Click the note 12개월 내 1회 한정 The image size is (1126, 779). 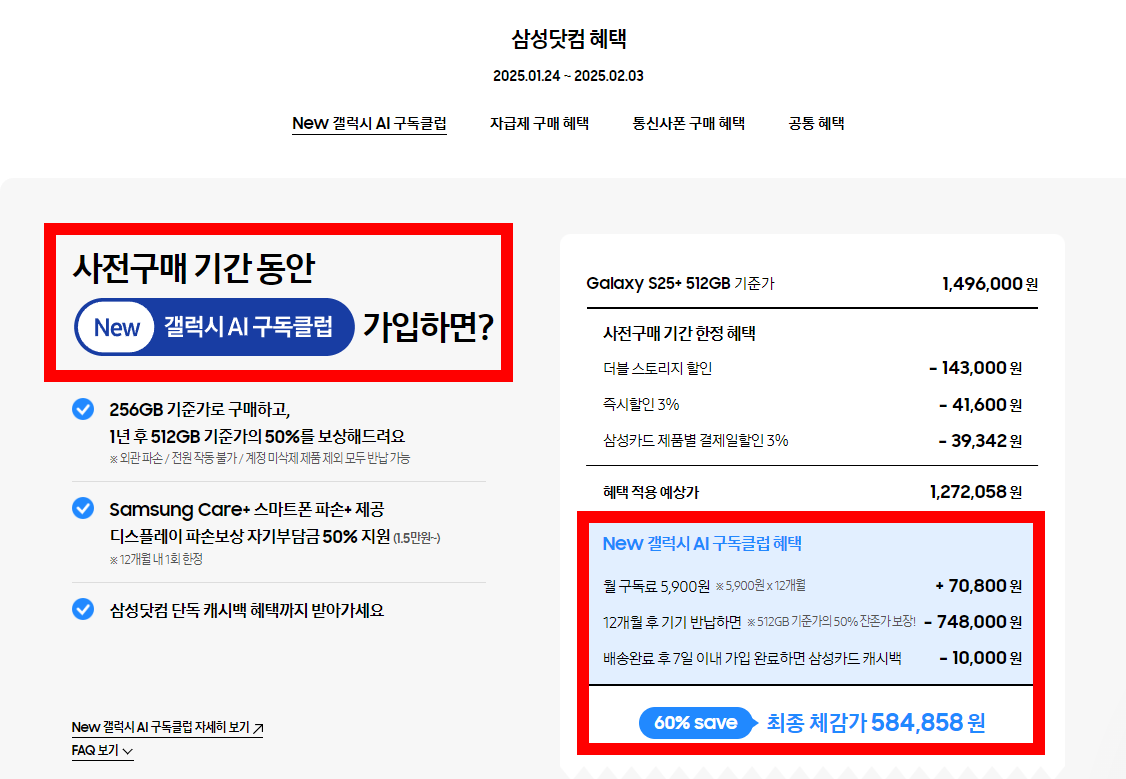[156, 559]
